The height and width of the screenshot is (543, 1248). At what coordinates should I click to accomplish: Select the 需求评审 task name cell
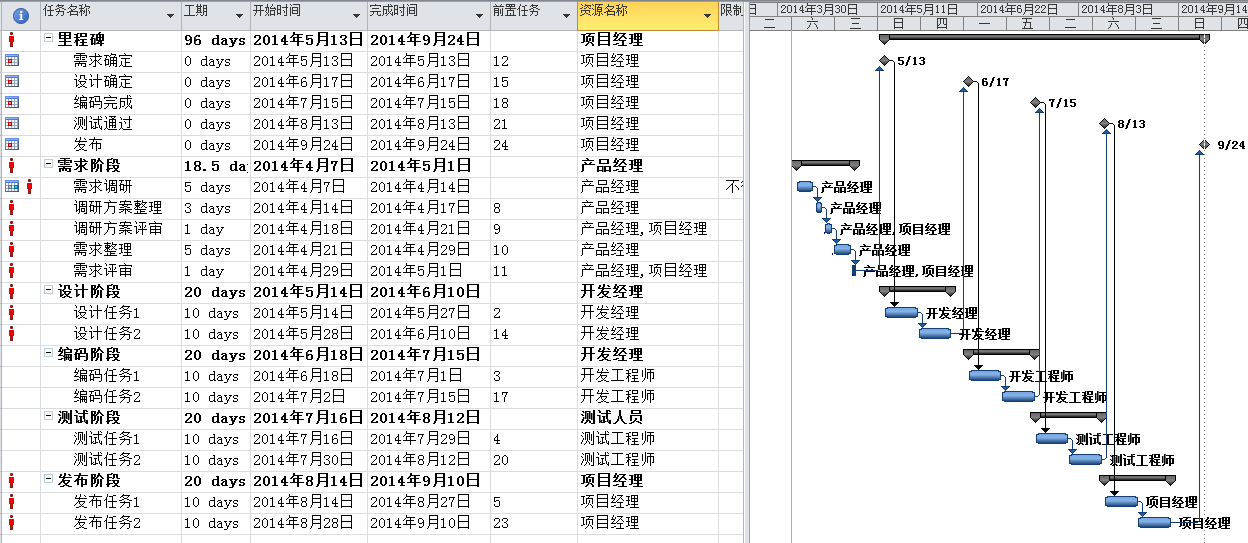110,271
